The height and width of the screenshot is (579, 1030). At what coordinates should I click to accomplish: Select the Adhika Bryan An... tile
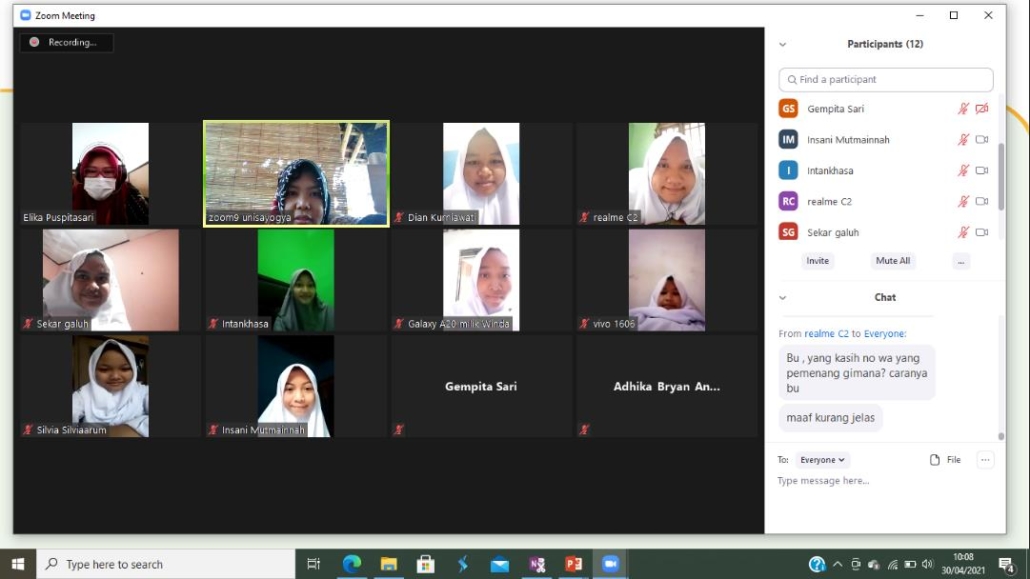[667, 386]
